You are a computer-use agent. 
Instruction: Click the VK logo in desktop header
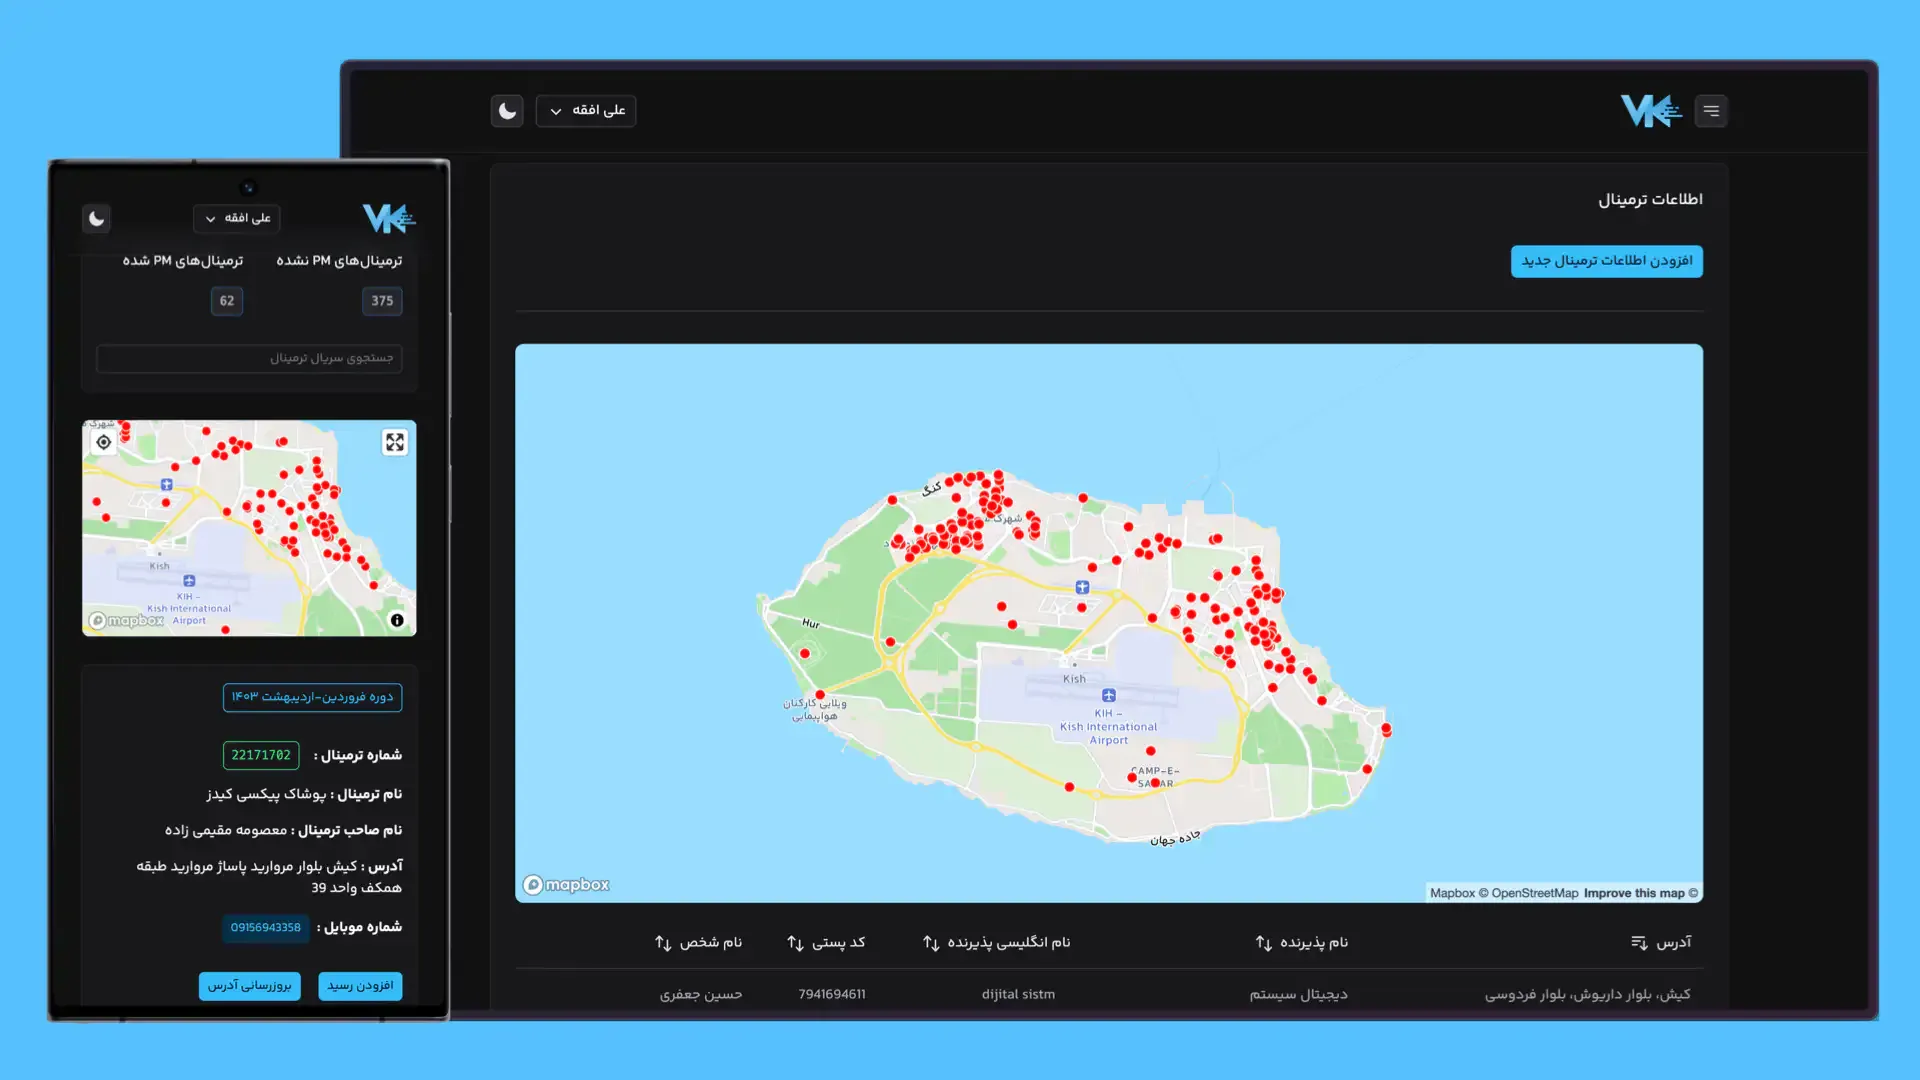1650,111
